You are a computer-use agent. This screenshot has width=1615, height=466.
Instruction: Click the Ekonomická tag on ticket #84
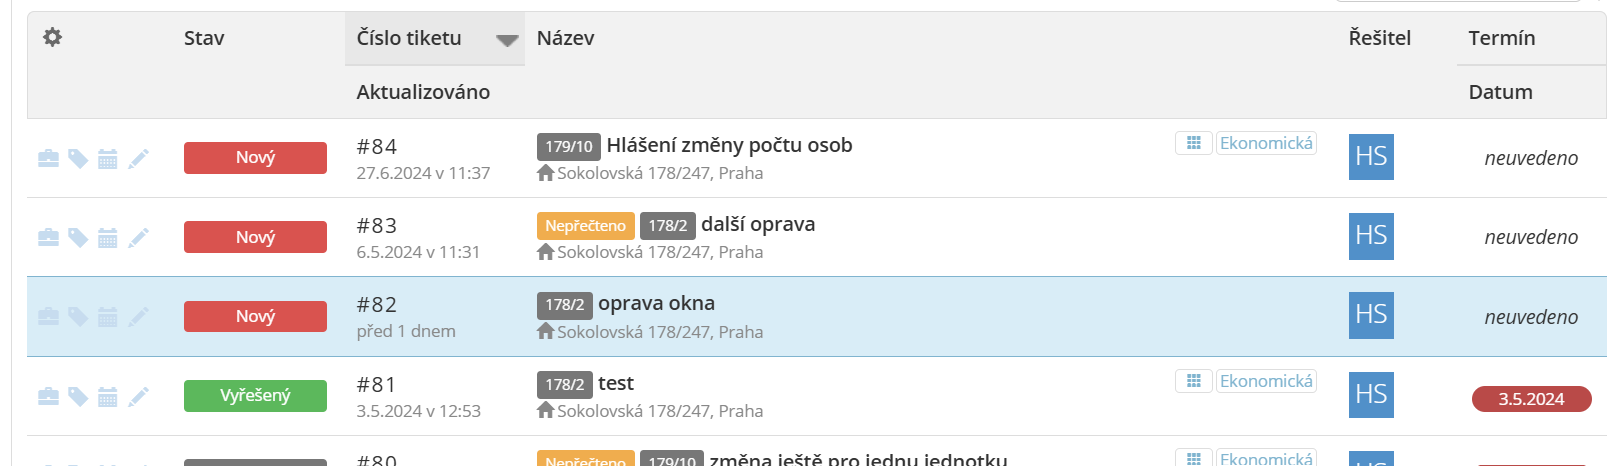[x=1266, y=143]
